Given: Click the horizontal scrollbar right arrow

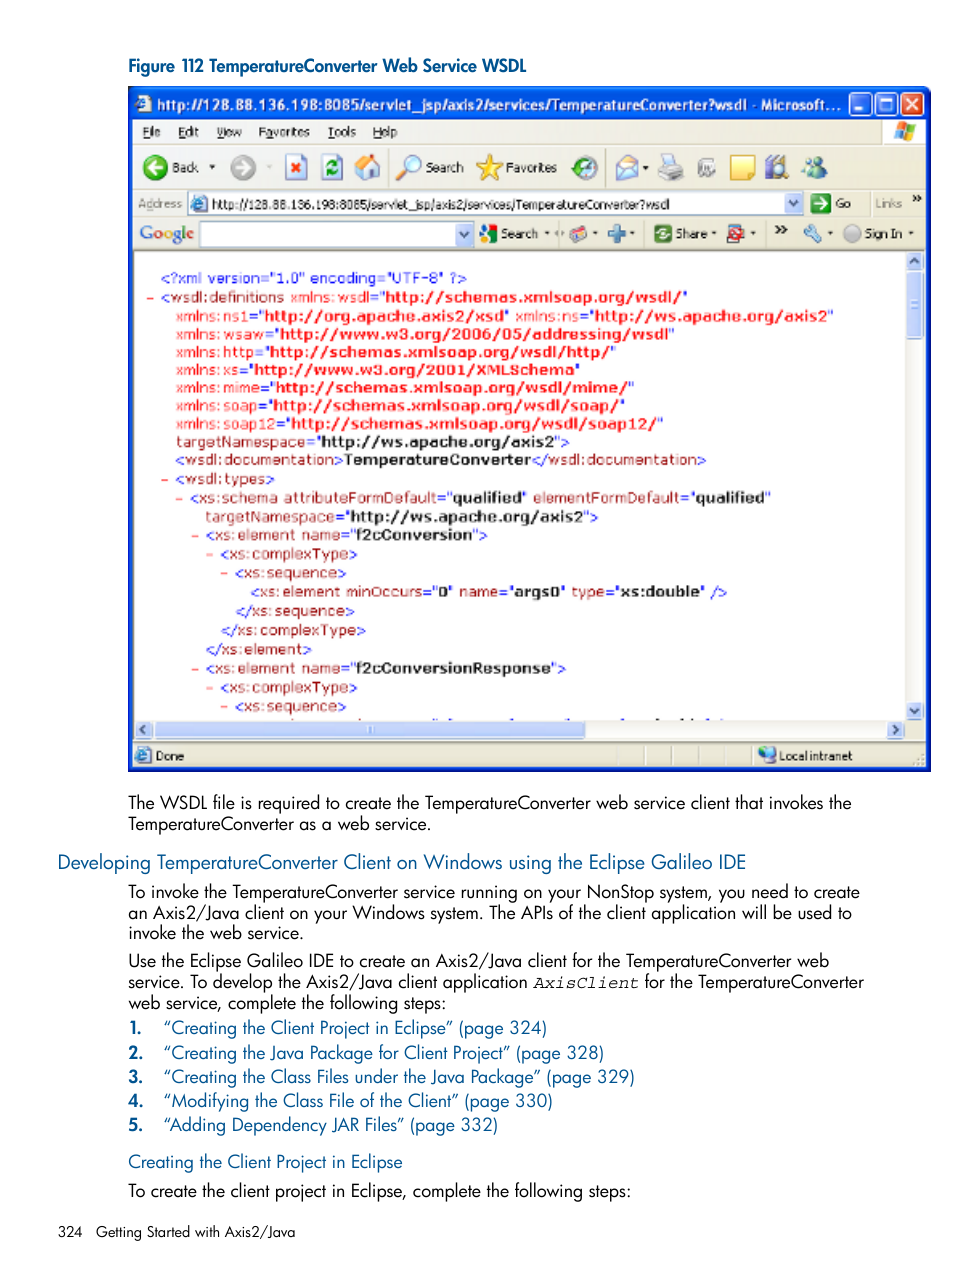Looking at the screenshot, I should point(895,730).
